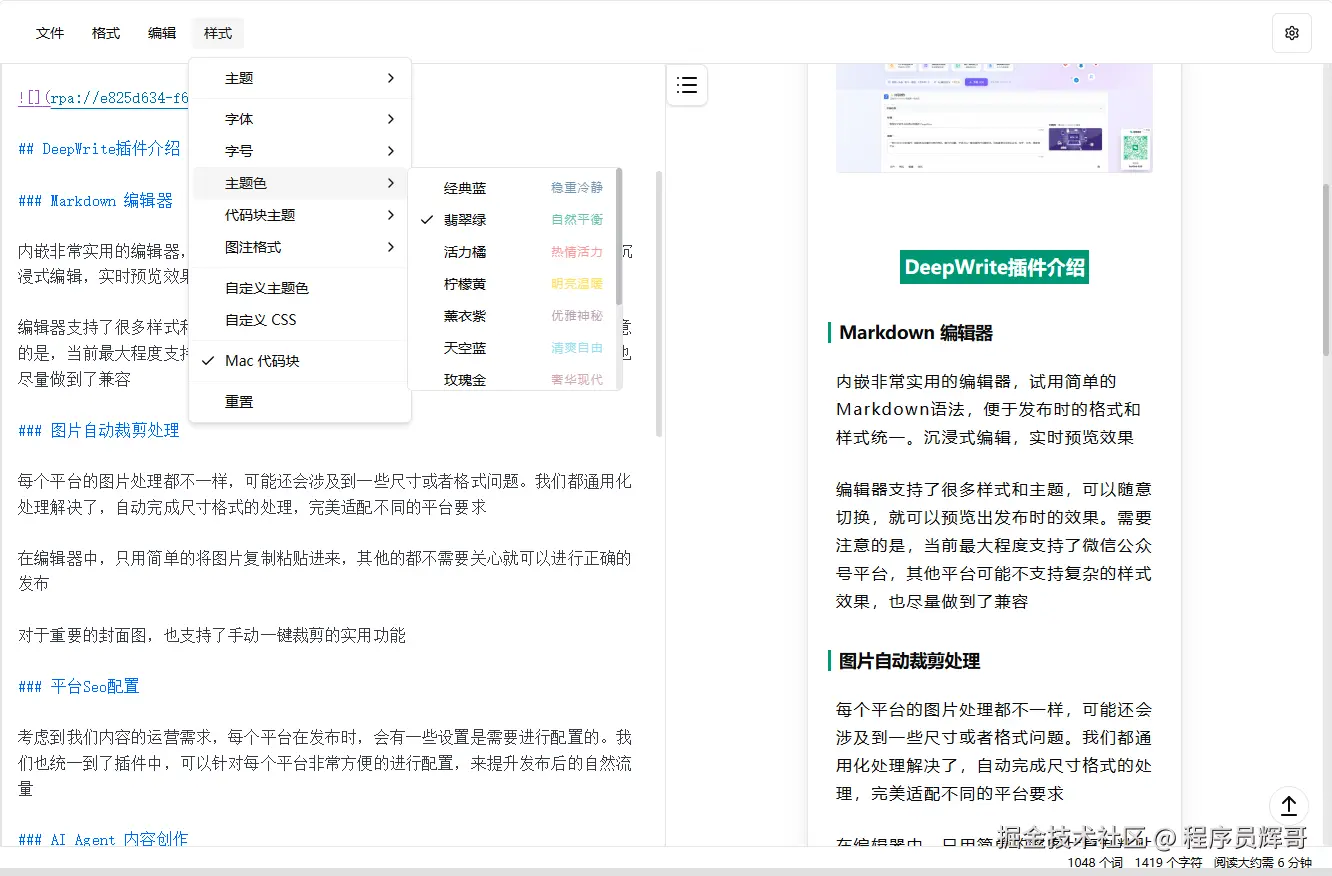Toggle the outline list icon

tap(687, 85)
